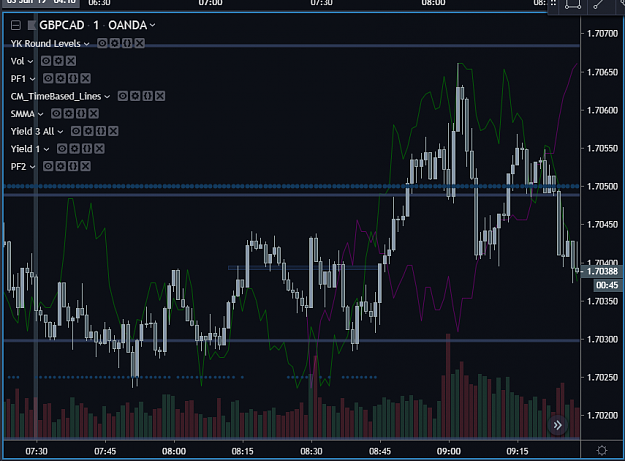Expand the CM_TimeBased_Lines dropdown chevron
The width and height of the screenshot is (625, 461).
(107, 96)
